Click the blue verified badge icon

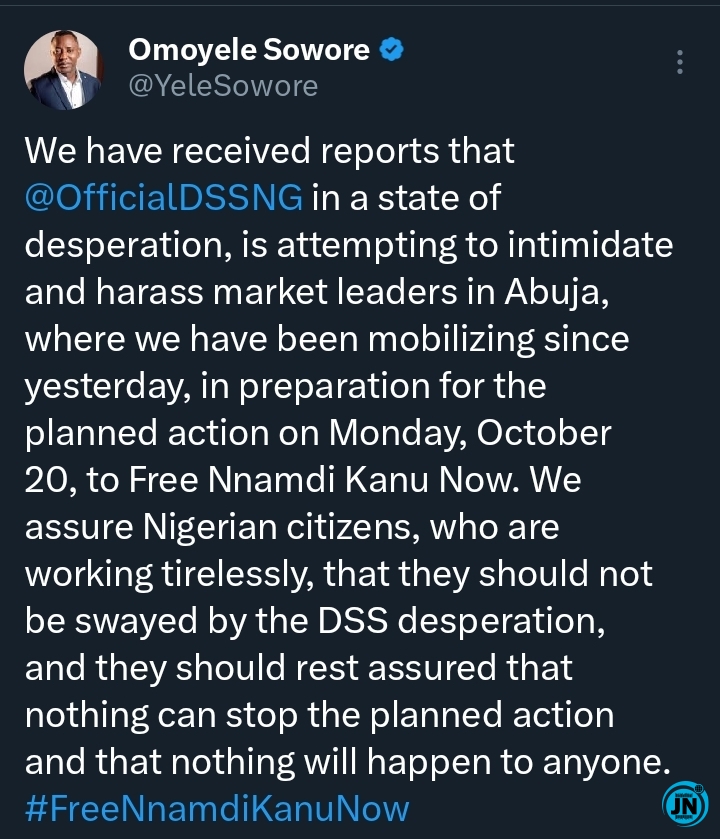pyautogui.click(x=392, y=50)
